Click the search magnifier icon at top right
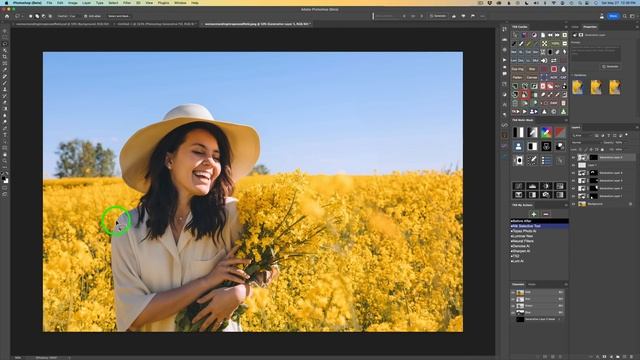The image size is (640, 360). coord(625,16)
